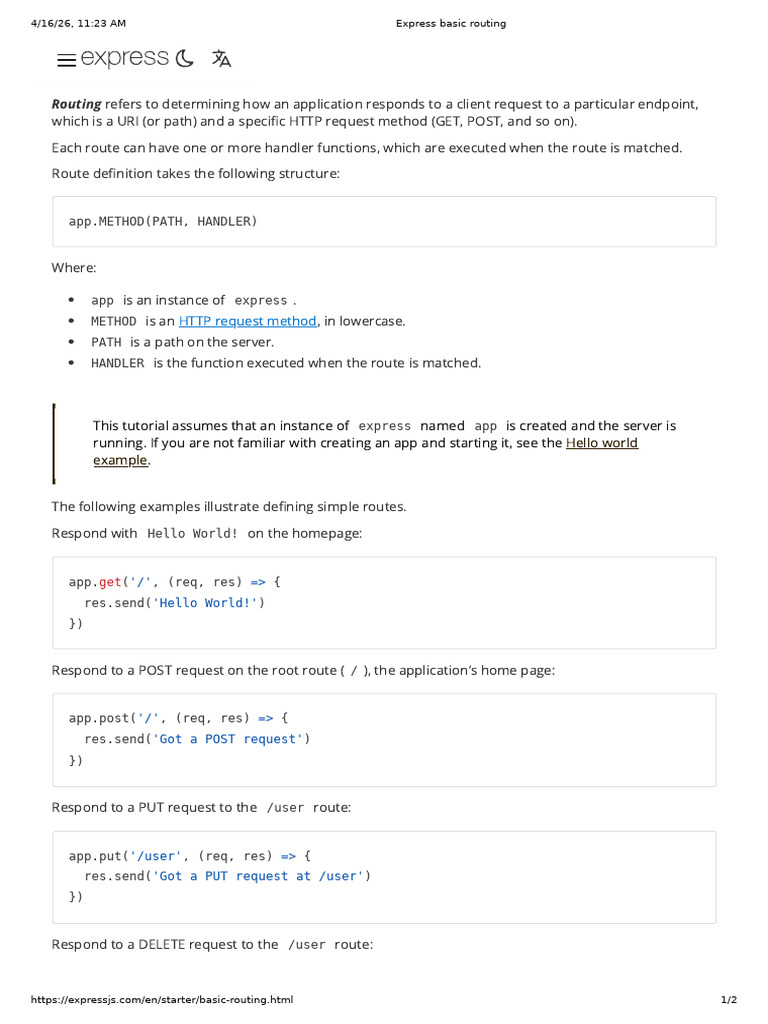Click the tutorial assumption note block
This screenshot has width=768, height=1024.
point(384,443)
